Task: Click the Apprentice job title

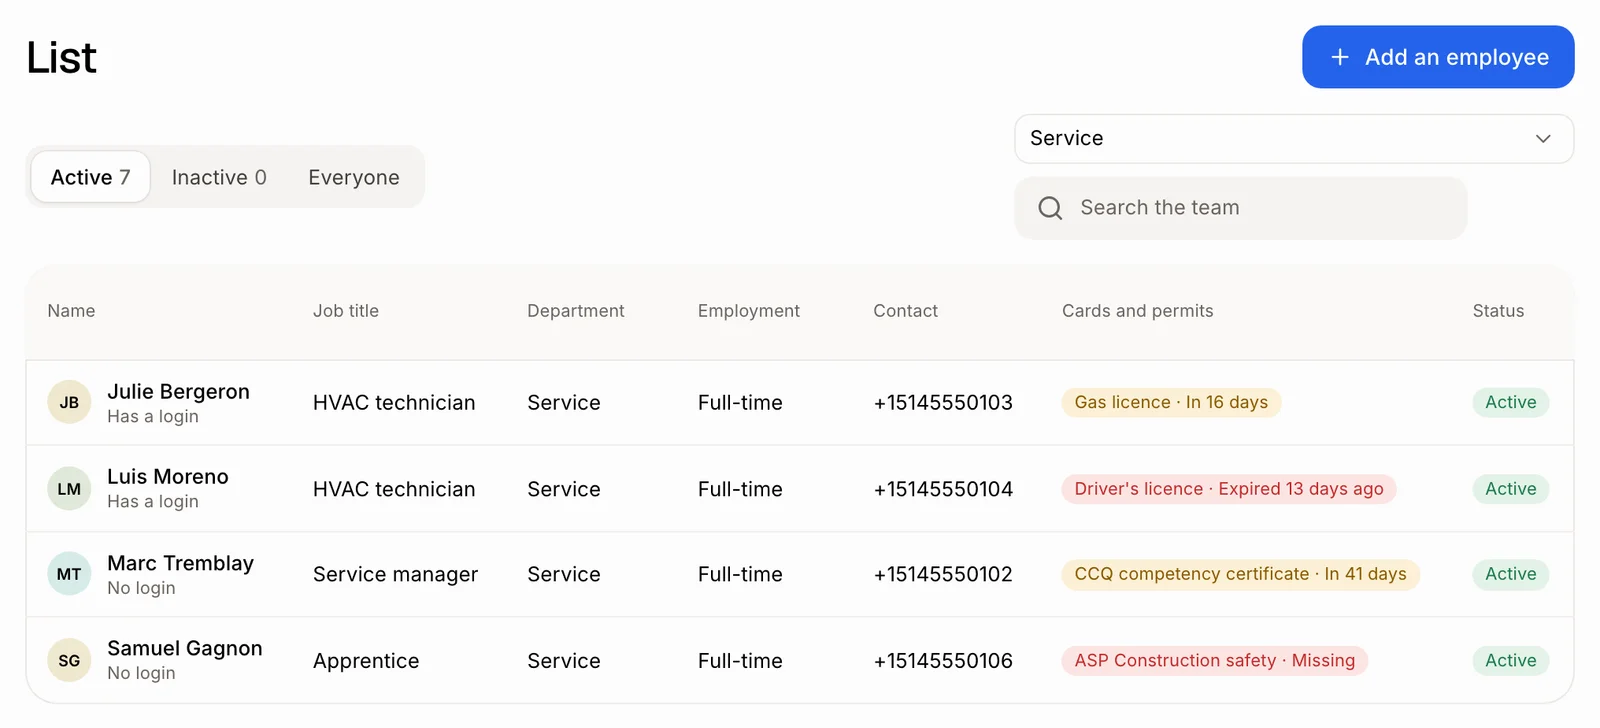Action: click(x=366, y=661)
